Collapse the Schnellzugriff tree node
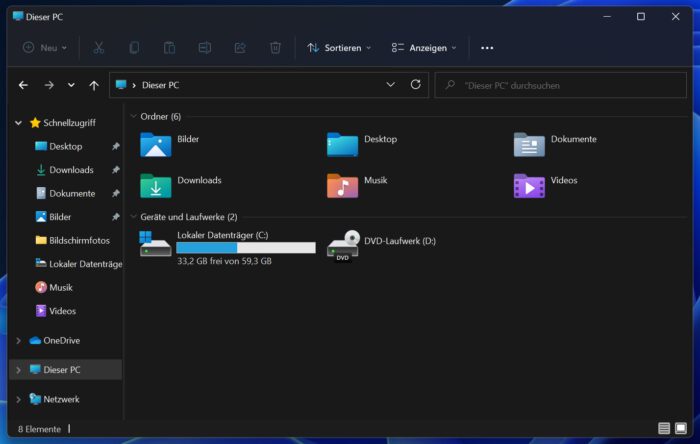This screenshot has height=444, width=700. [18, 123]
